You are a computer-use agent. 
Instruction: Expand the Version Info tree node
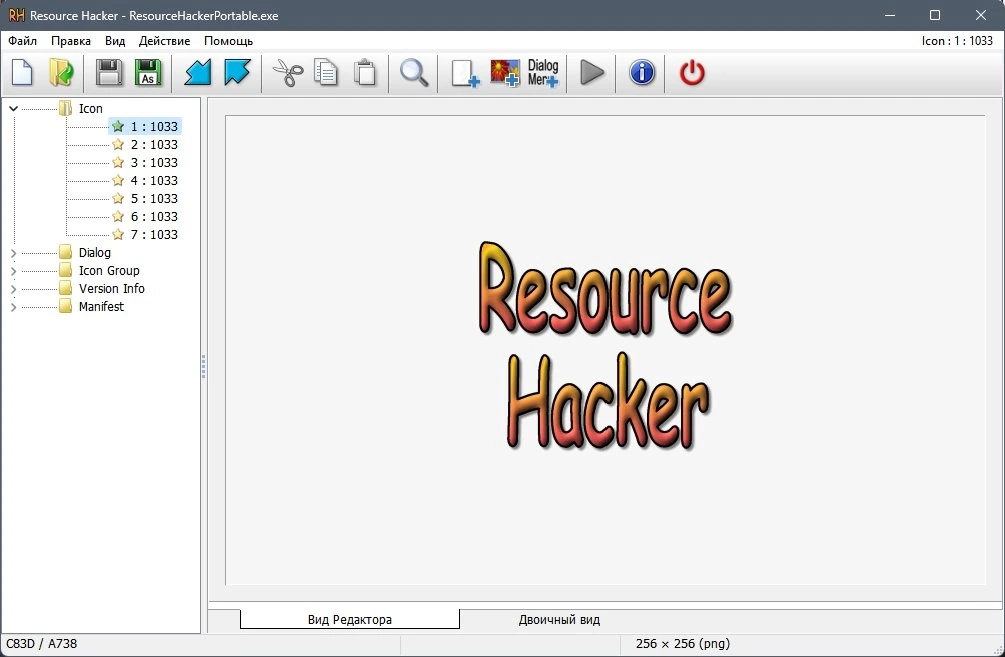click(13, 289)
